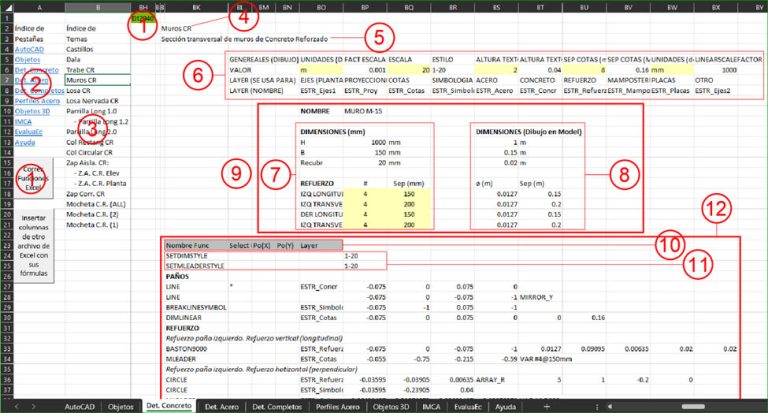Click the next sheet navigation arrow
Viewport: 768px width, 413px height.
tap(33, 407)
